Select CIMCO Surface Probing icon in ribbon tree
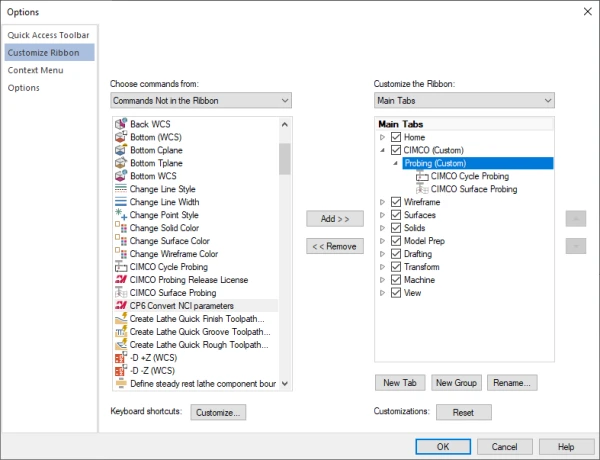 tap(422, 189)
